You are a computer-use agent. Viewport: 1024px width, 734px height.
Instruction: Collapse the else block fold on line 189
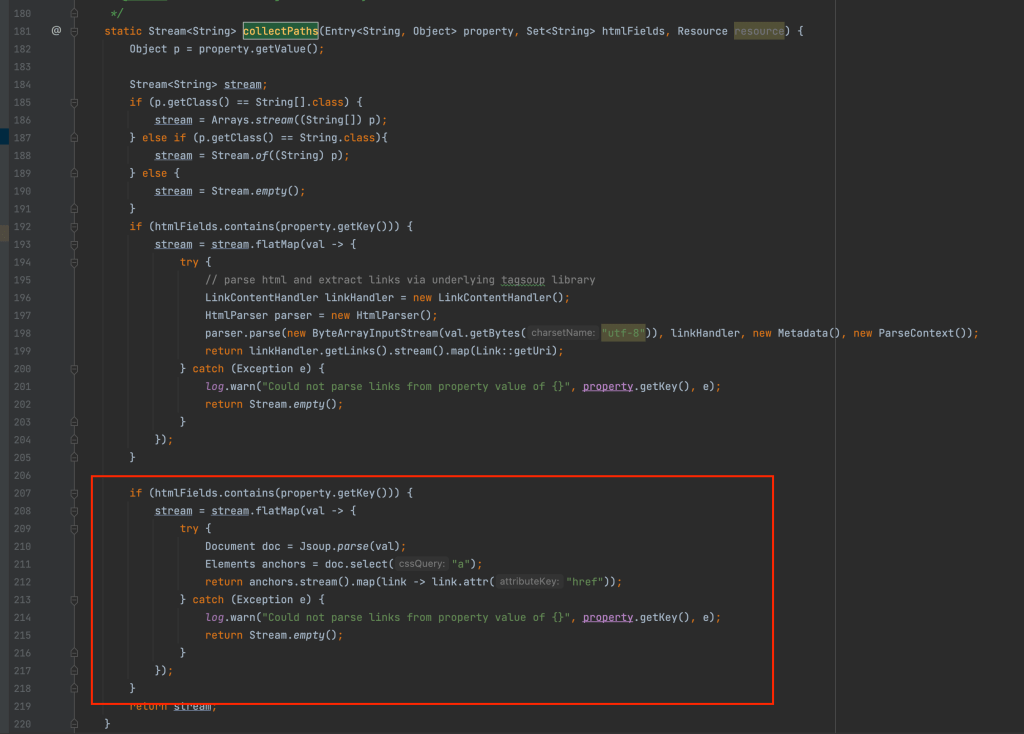tap(74, 173)
